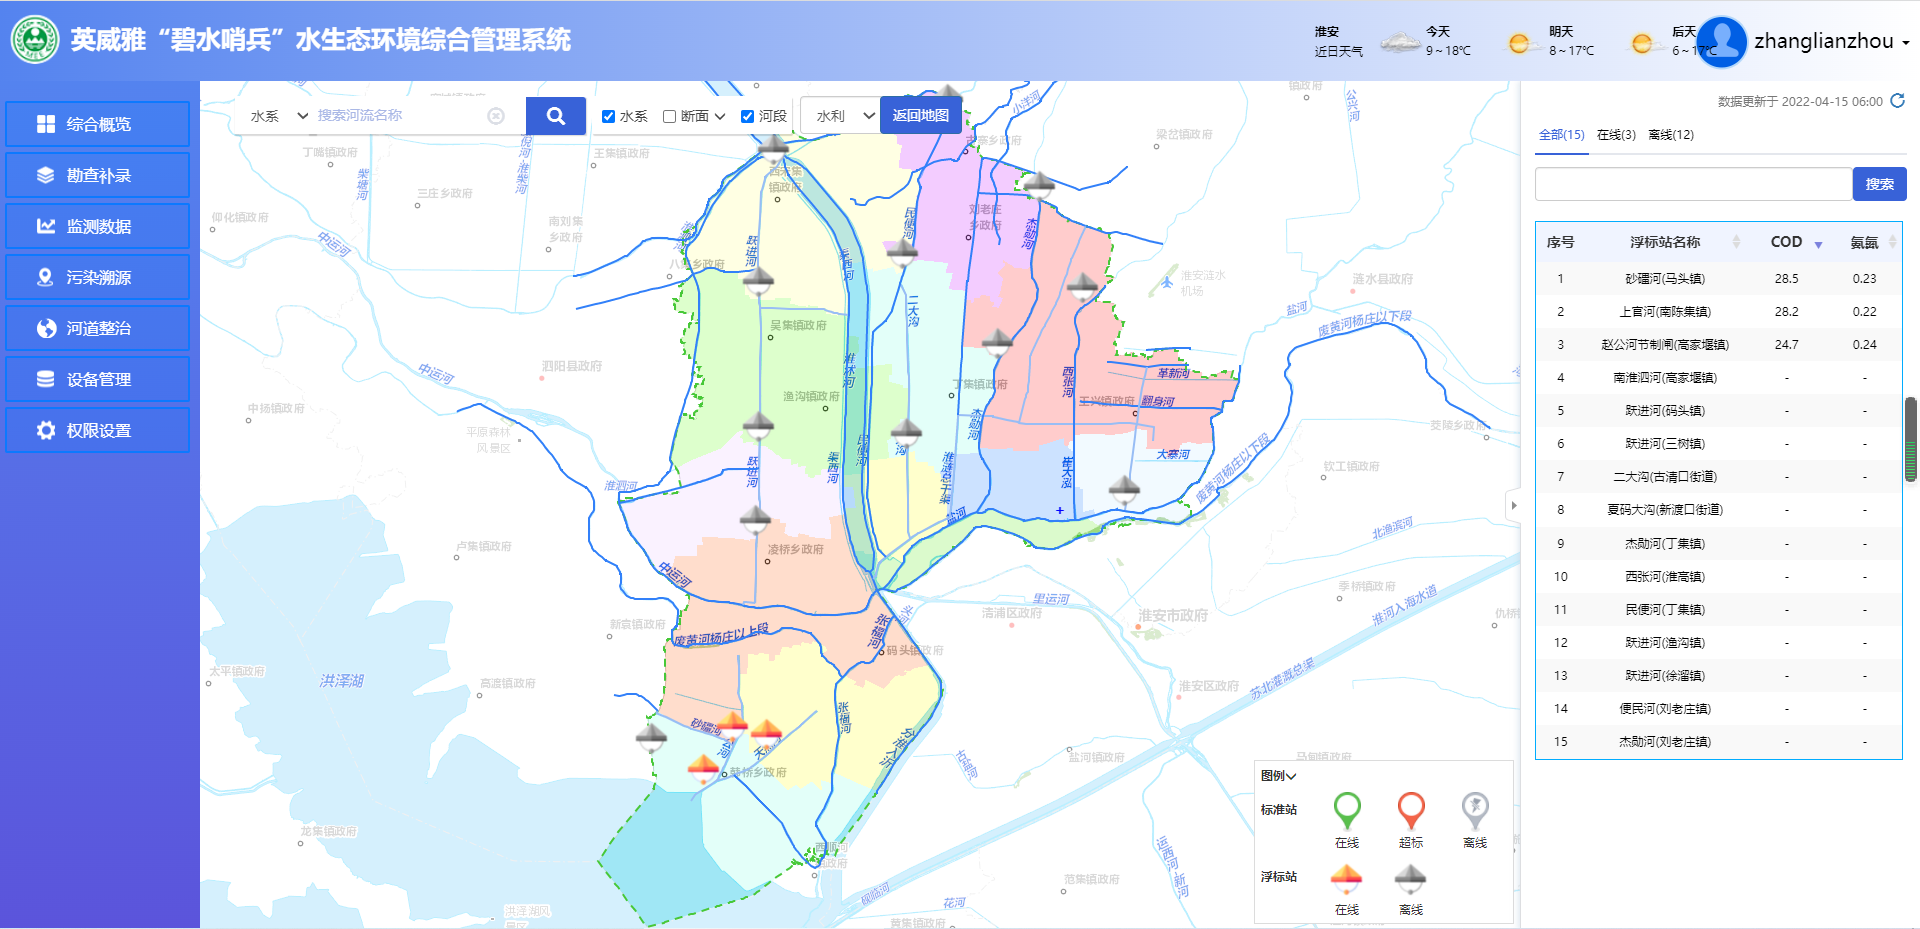Click the 返回地图 button

[920, 116]
